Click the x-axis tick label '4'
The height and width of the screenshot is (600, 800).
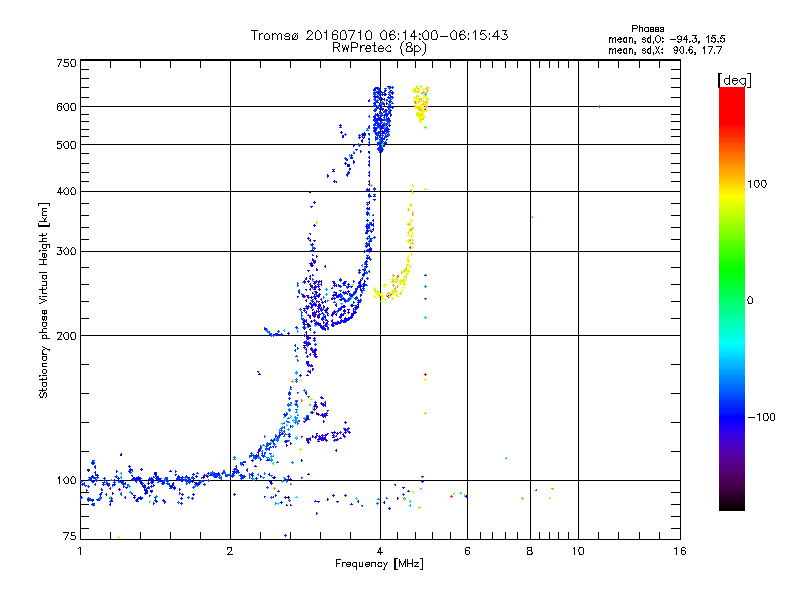pos(380,551)
